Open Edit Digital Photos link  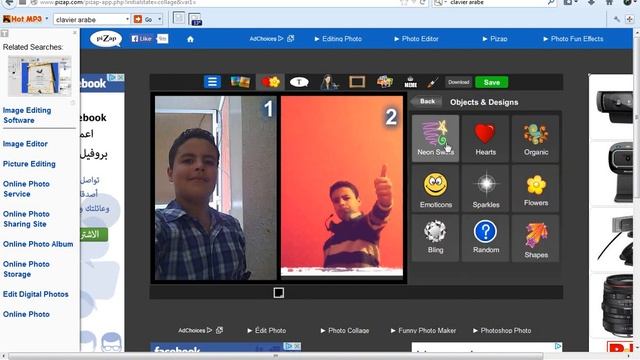36,294
